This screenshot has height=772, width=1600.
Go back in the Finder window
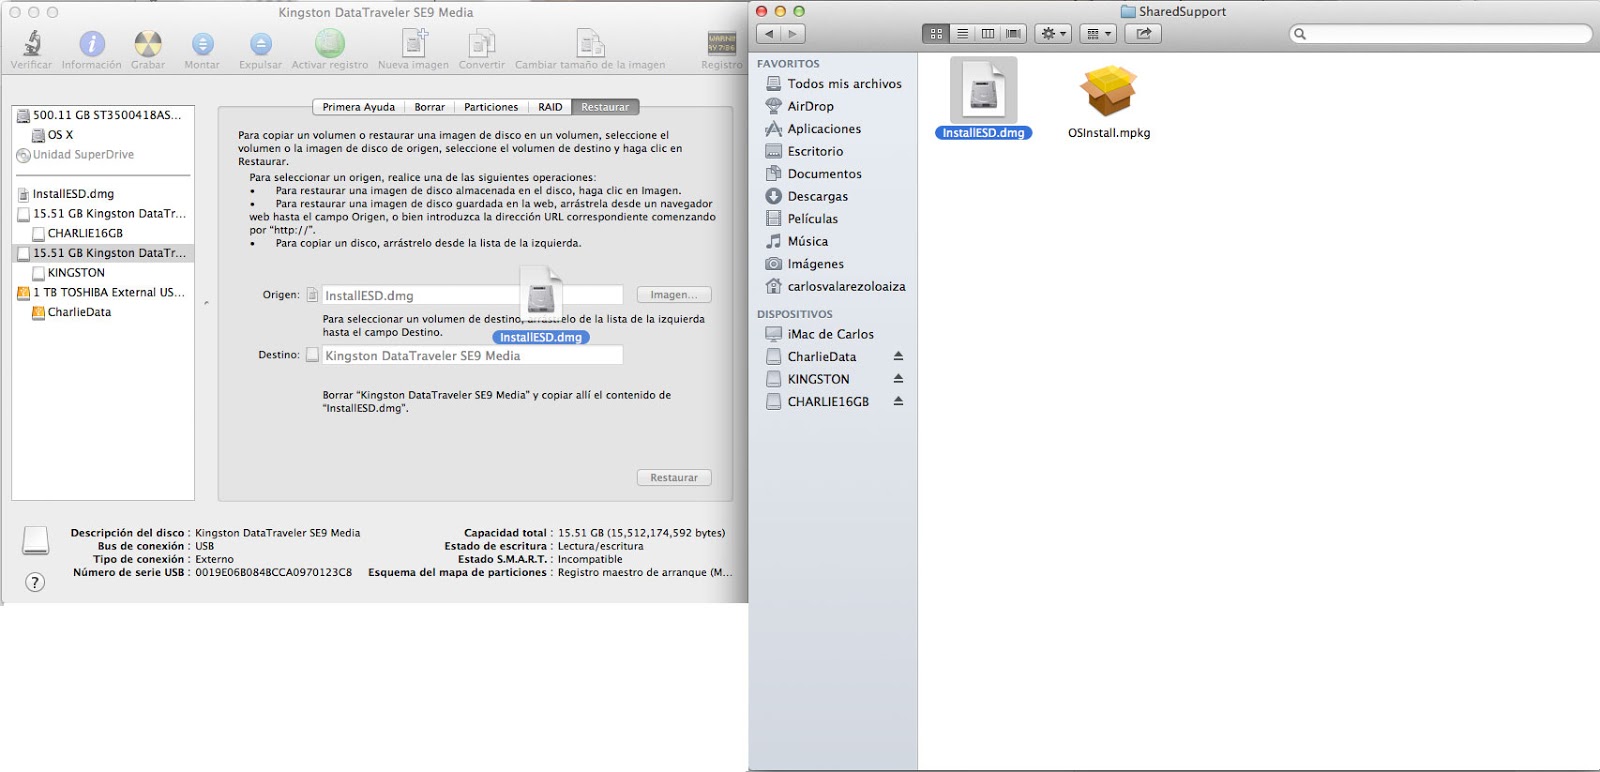(x=769, y=33)
